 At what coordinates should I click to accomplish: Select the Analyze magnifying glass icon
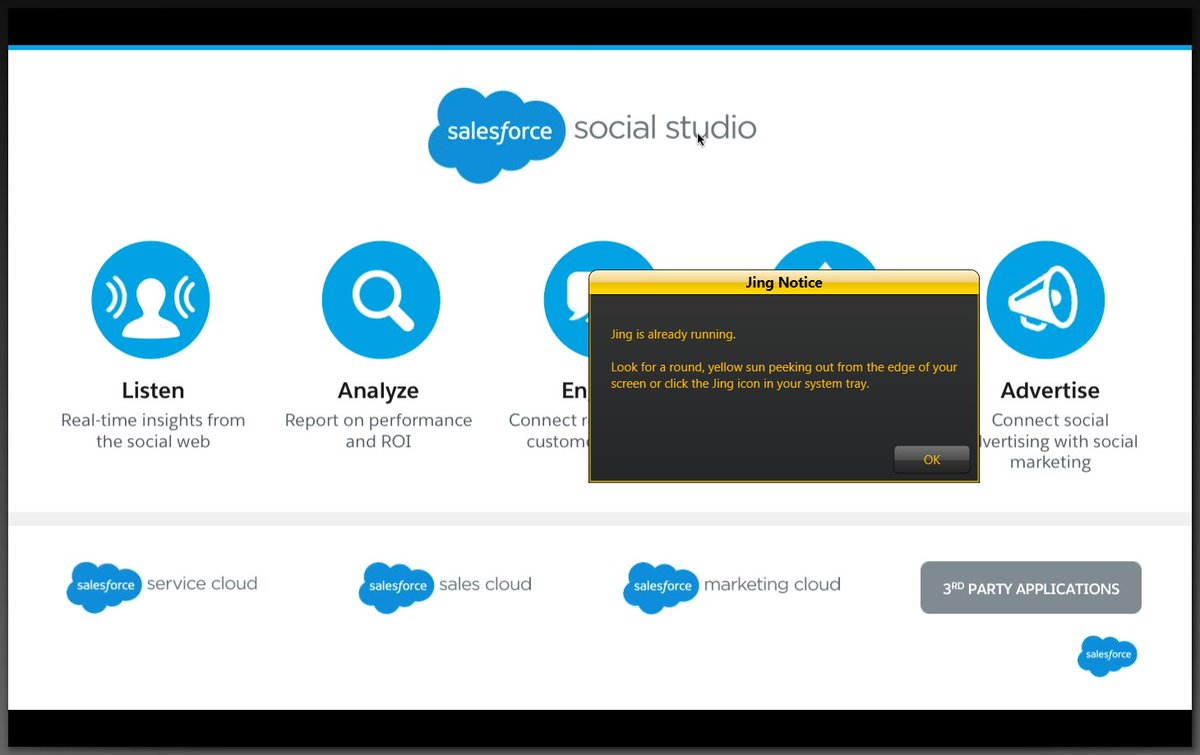(381, 300)
